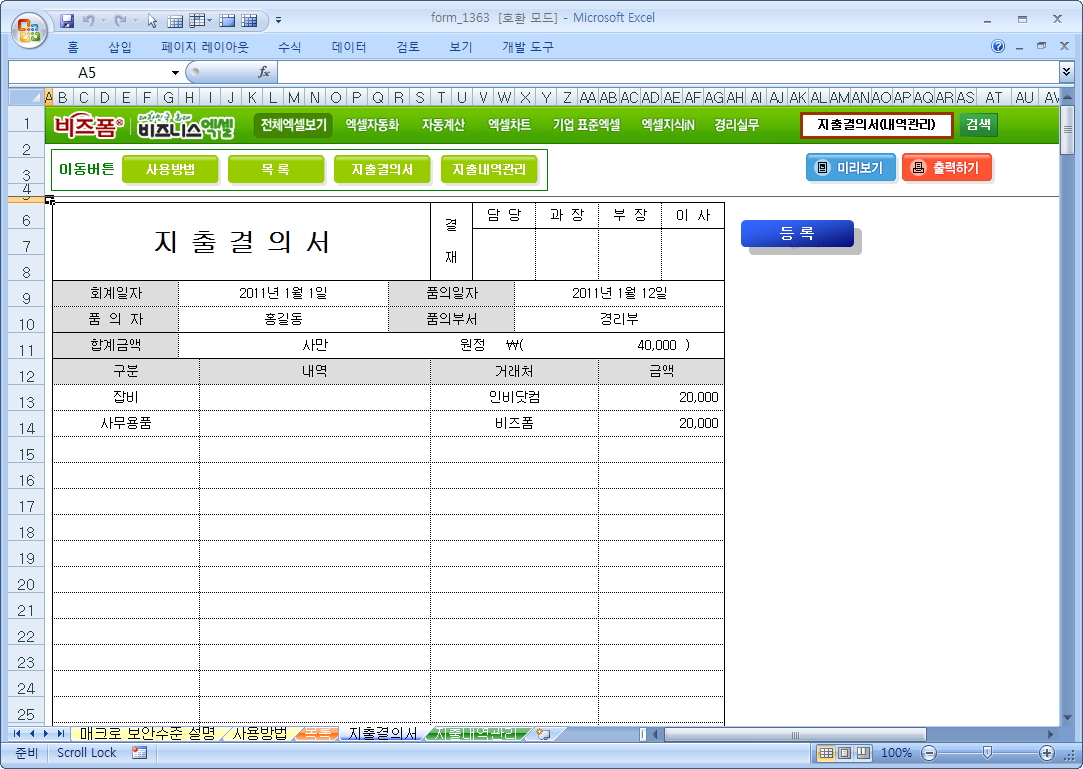
Task: Click the Office button logo
Action: pos(30,29)
